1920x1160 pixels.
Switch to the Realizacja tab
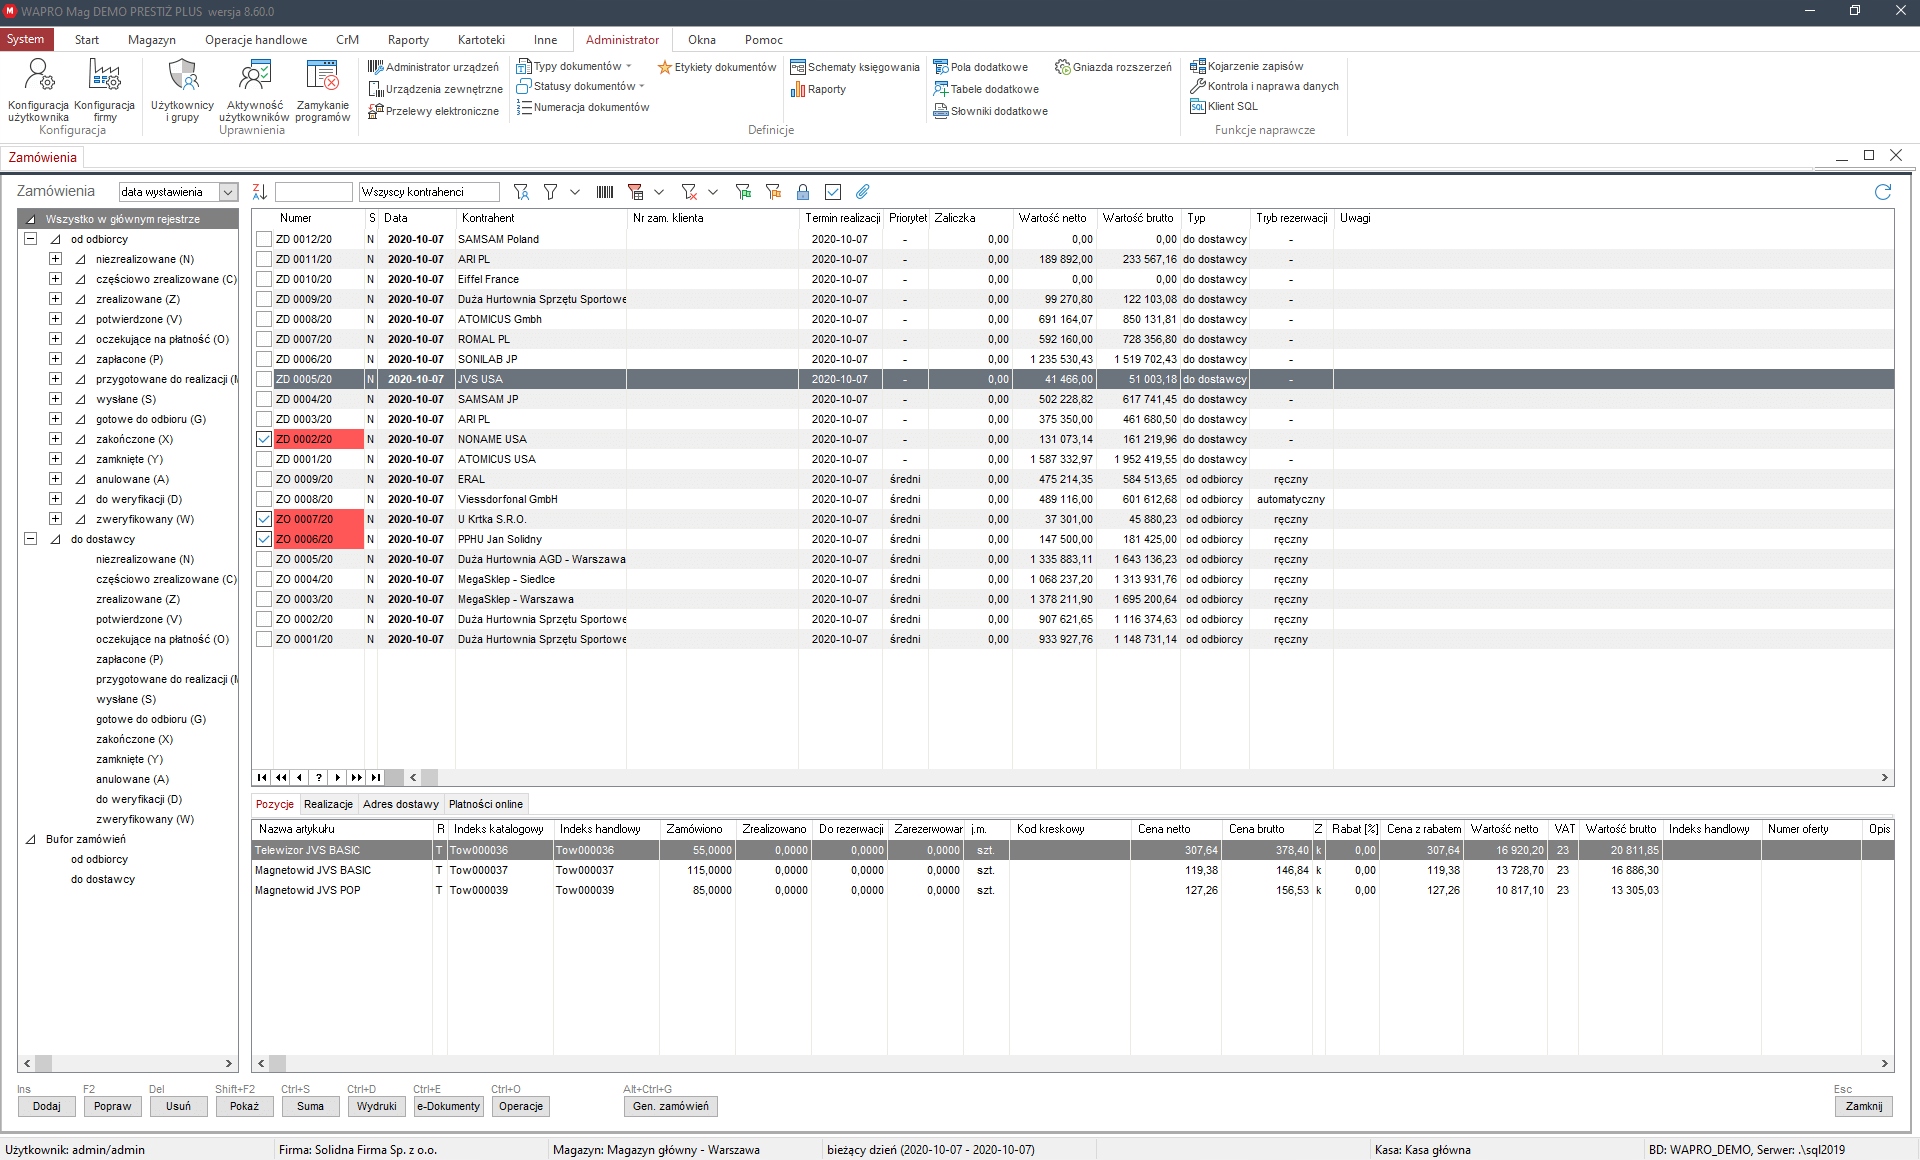click(328, 804)
